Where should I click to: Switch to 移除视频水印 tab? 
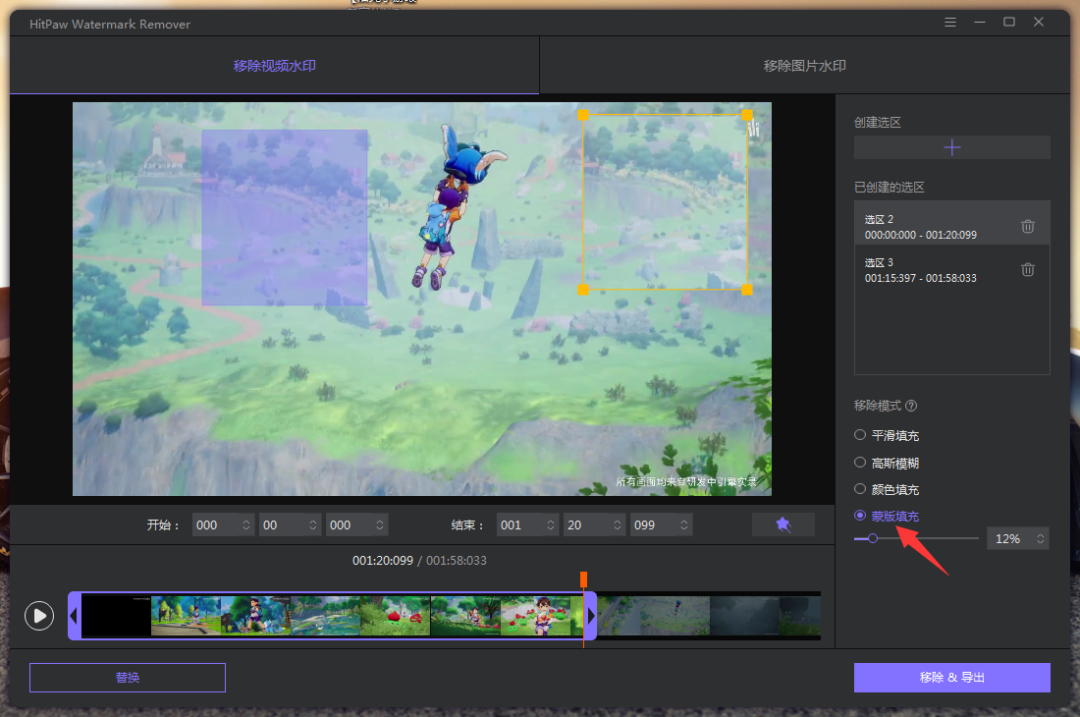point(274,65)
